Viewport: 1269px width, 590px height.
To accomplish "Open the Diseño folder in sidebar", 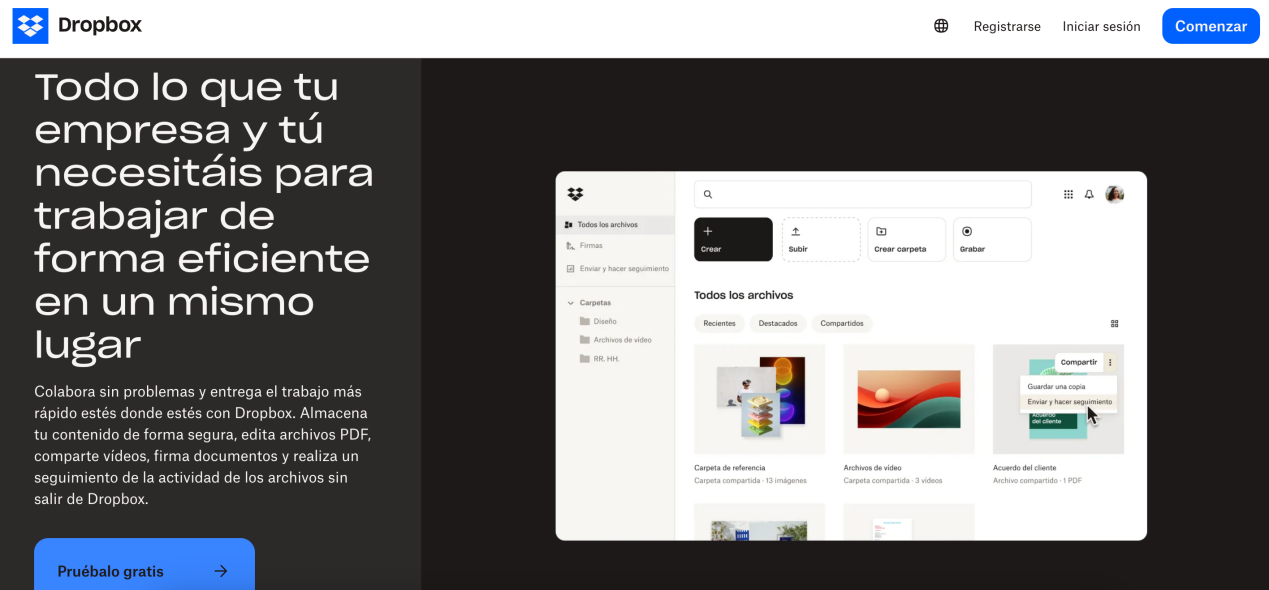I will click(x=598, y=321).
